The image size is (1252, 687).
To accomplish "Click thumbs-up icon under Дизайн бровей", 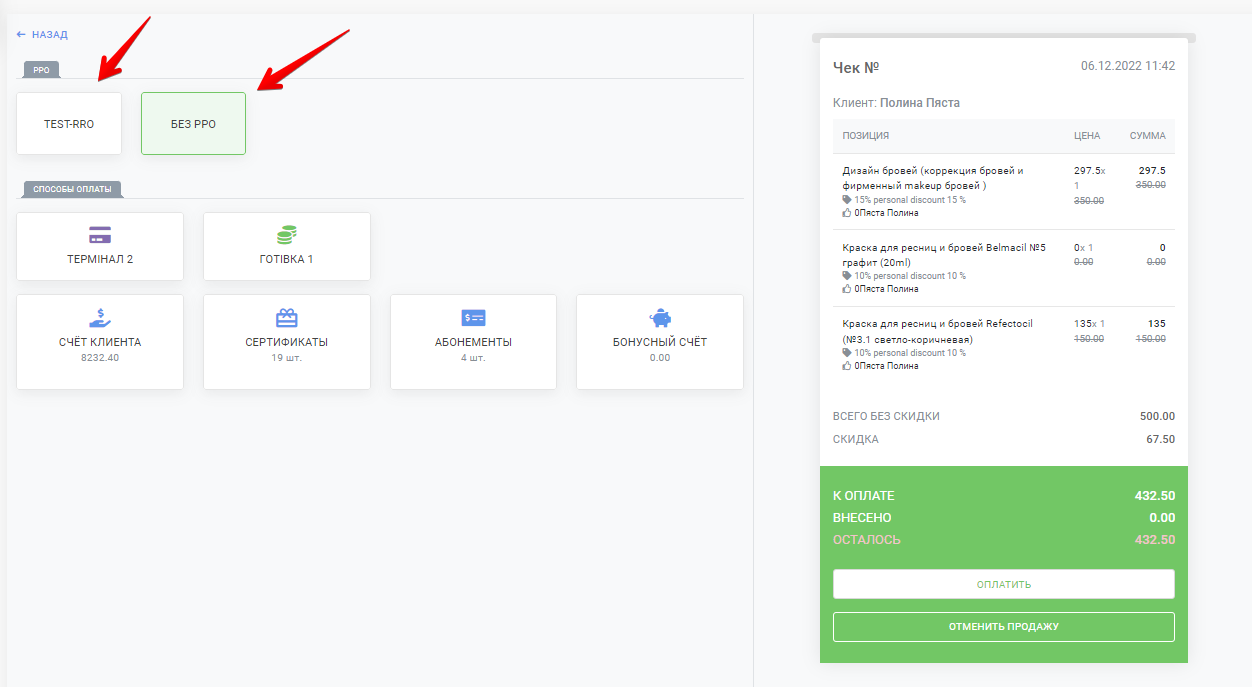I will [x=847, y=213].
